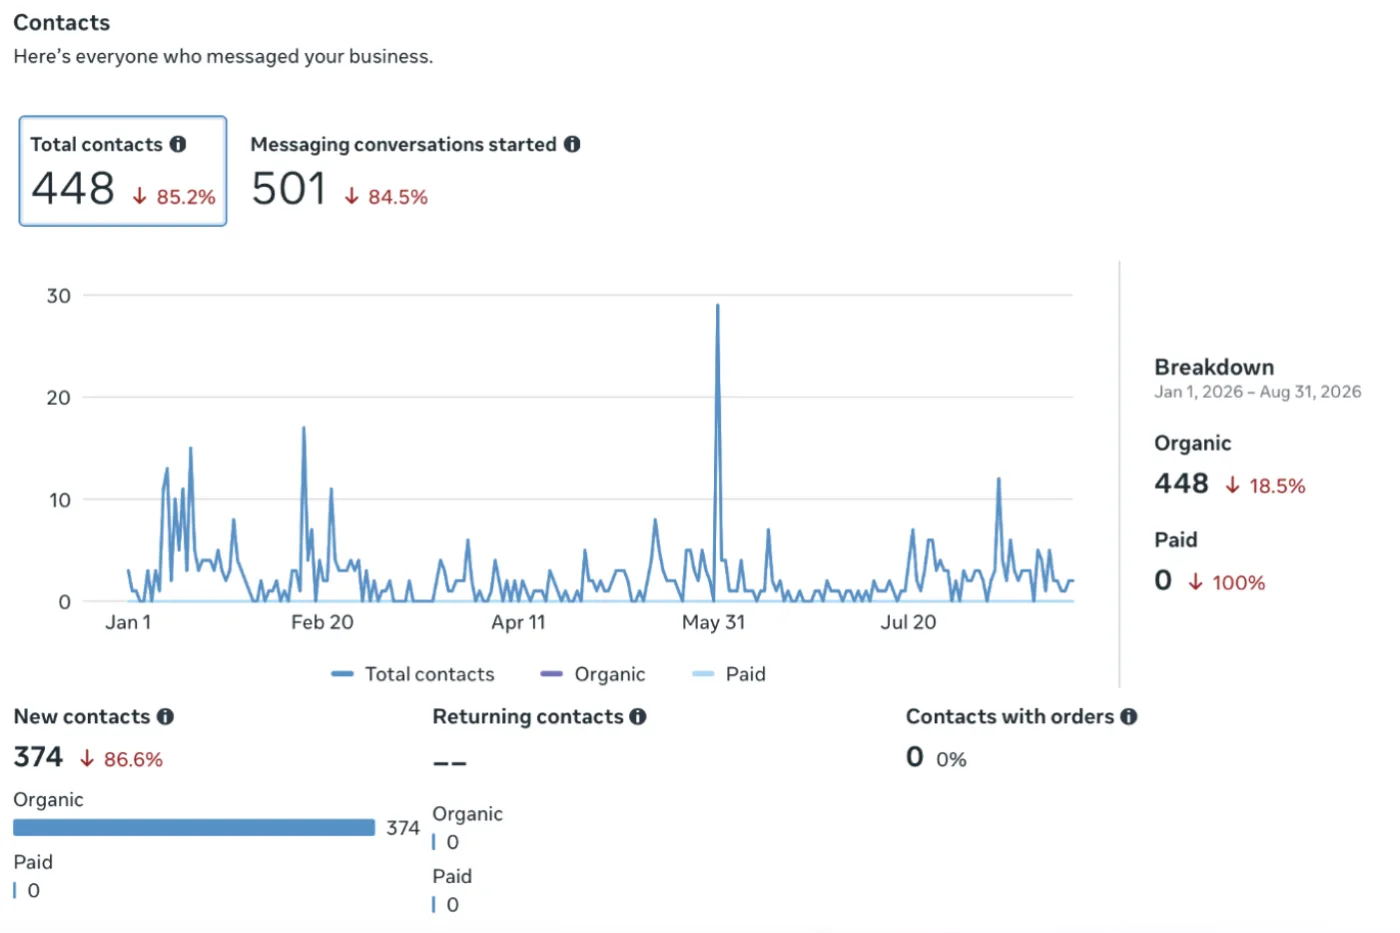Click the Apr 11 axis label
Viewport: 1400px width, 933px height.
[x=518, y=622]
